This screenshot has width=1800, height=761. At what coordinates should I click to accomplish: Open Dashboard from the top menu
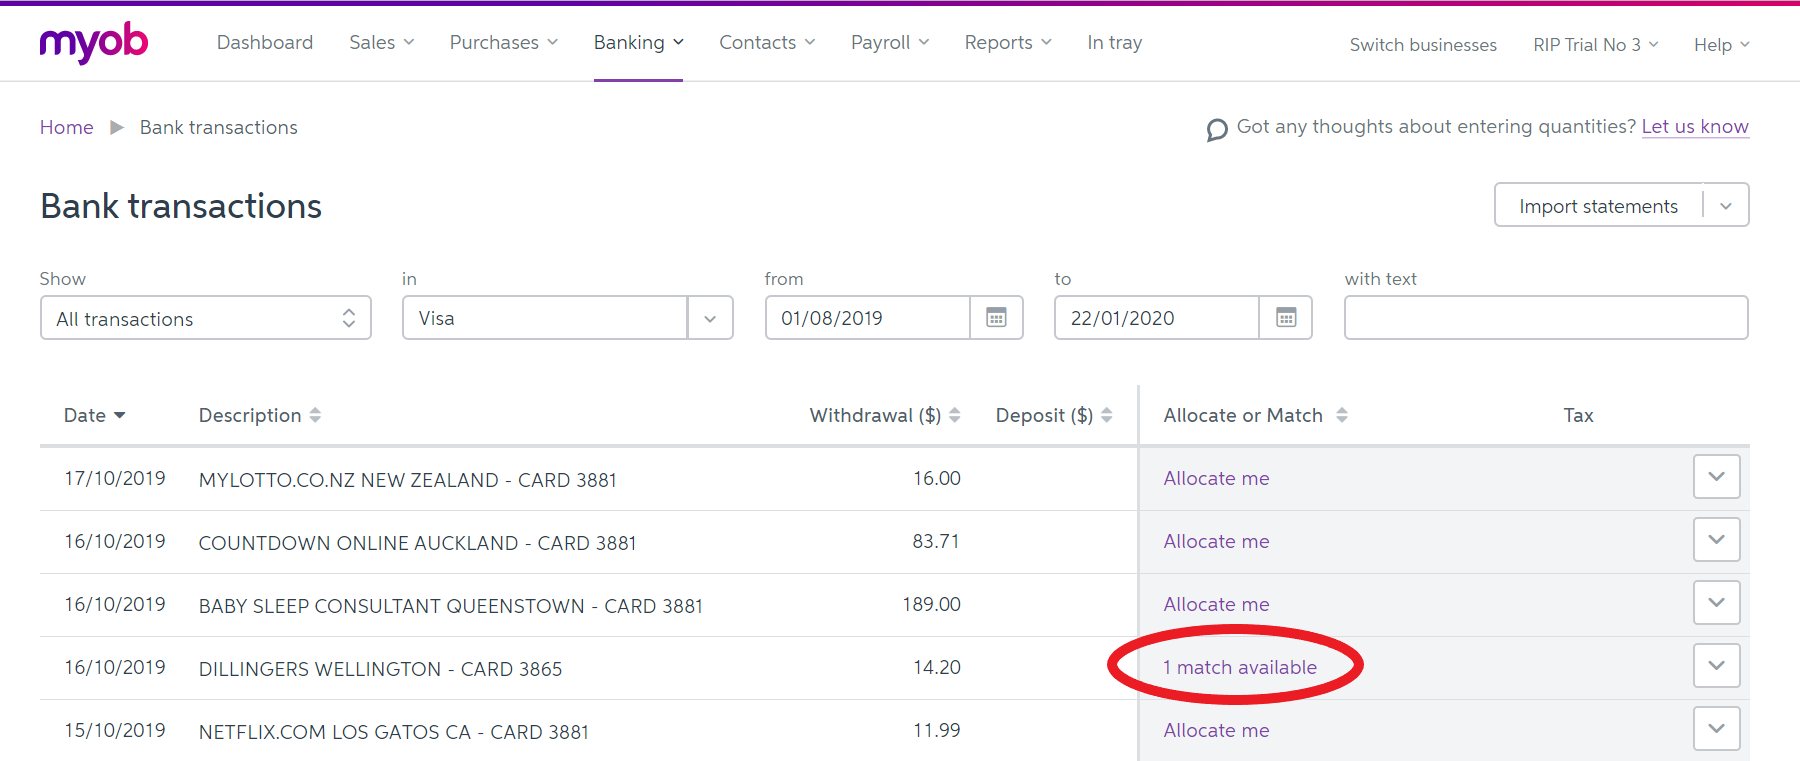(x=265, y=42)
